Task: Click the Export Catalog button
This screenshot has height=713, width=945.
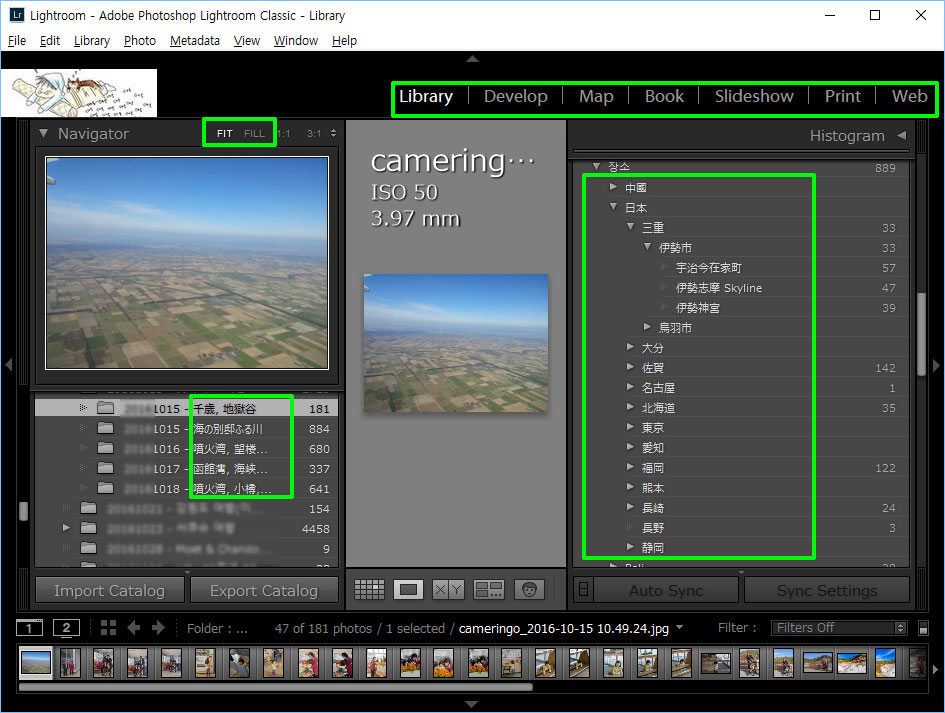Action: (264, 590)
